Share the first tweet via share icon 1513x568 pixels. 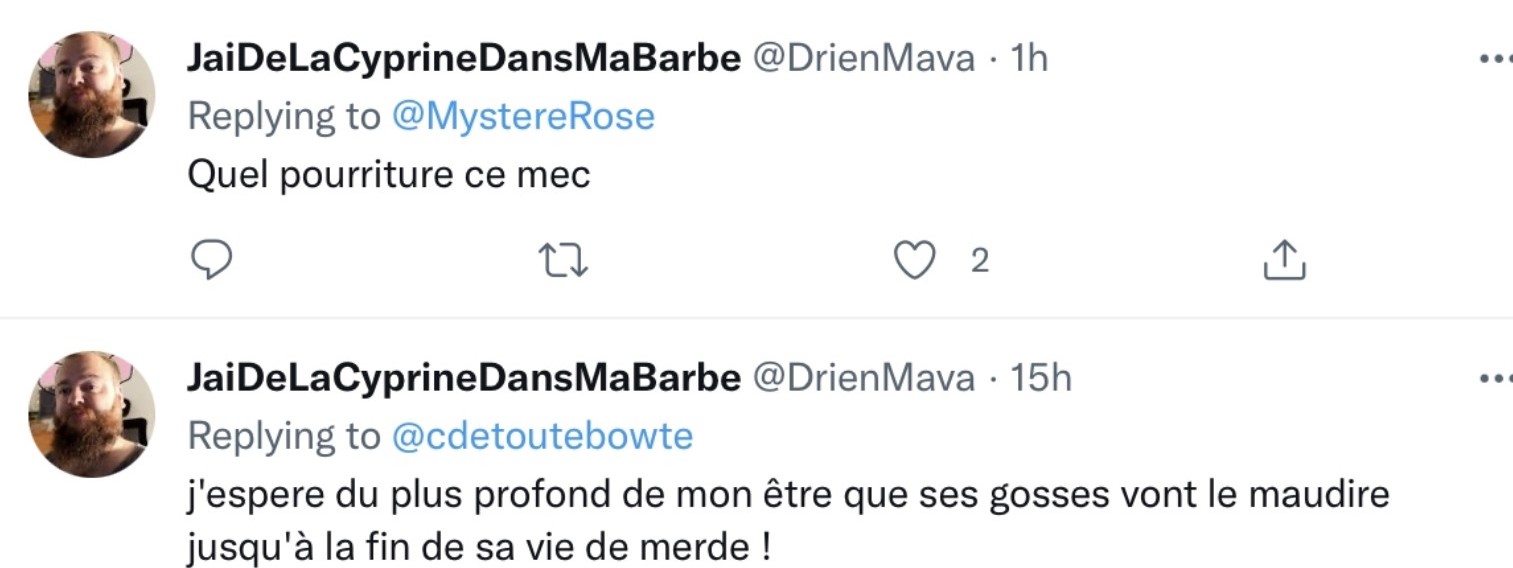[x=1285, y=261]
